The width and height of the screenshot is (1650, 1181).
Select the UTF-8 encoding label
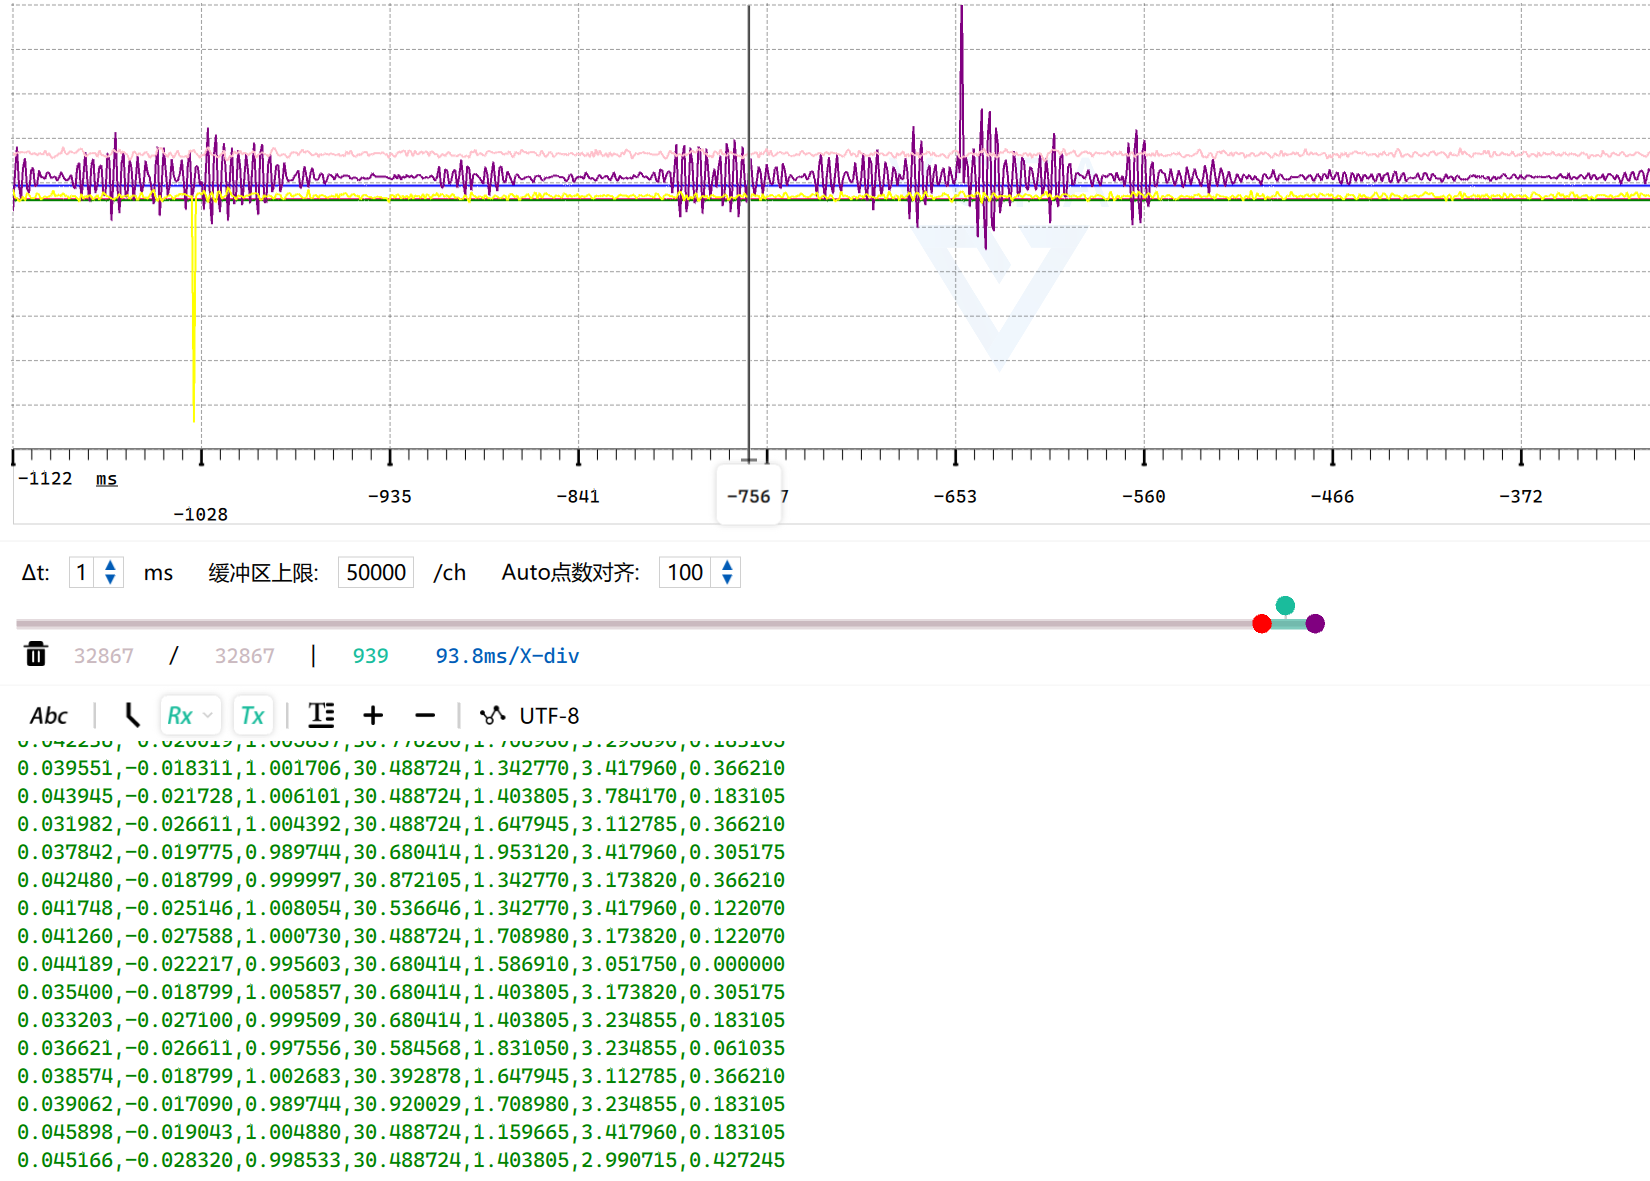549,716
